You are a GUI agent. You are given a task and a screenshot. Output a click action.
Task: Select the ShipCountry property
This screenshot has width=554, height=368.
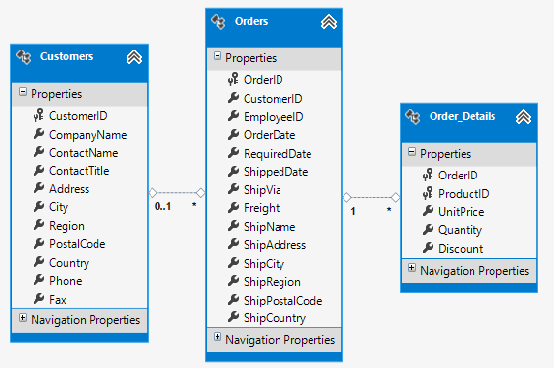tap(275, 318)
